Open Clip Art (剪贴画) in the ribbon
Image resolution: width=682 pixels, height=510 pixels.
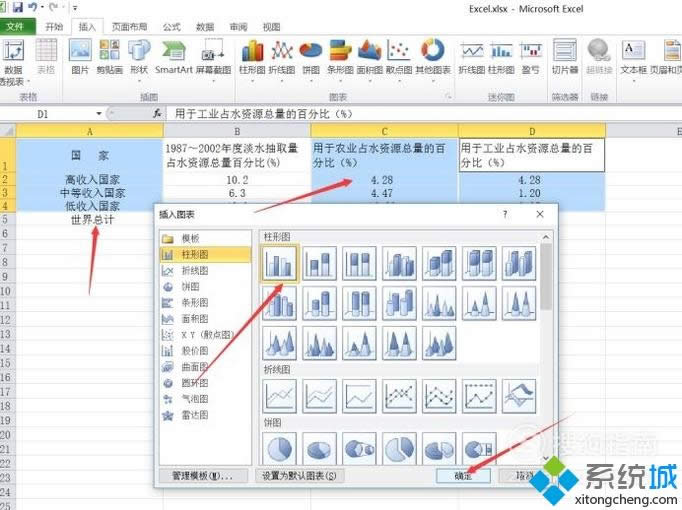[109, 56]
